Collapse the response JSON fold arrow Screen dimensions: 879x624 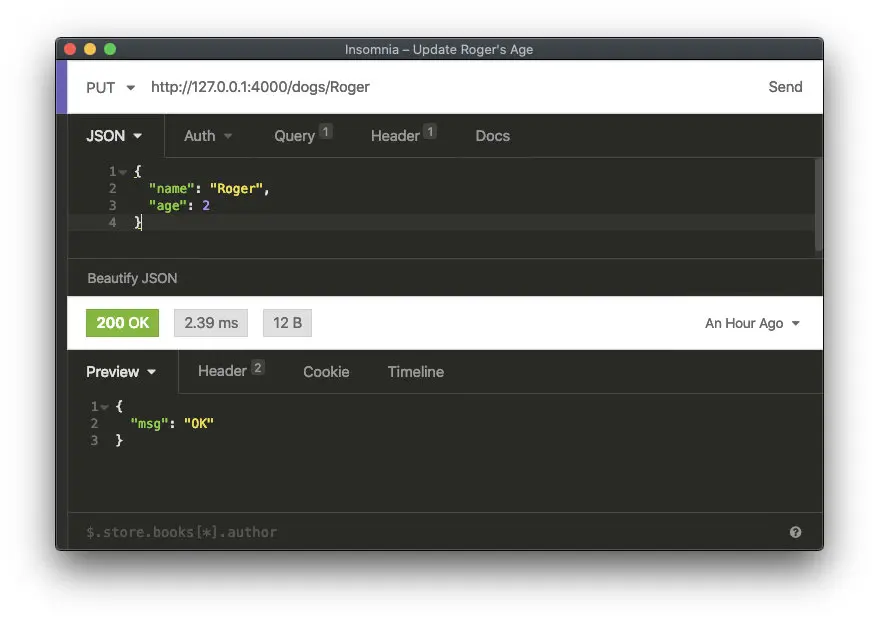104,407
